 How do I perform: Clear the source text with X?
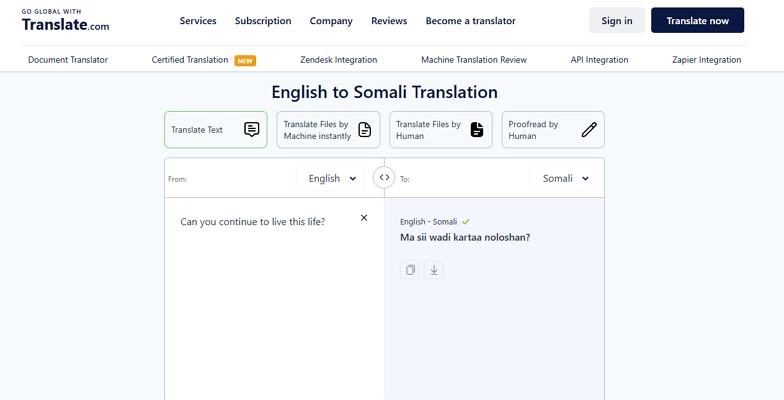point(364,218)
